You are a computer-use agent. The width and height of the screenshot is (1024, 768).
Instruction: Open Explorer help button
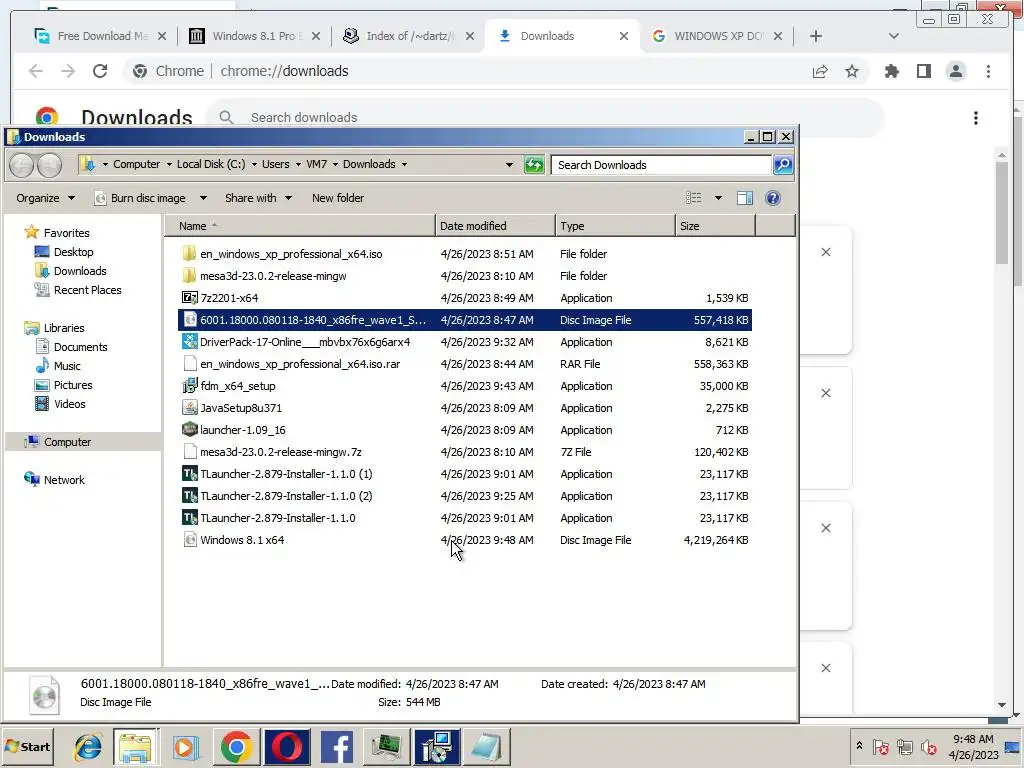773,198
